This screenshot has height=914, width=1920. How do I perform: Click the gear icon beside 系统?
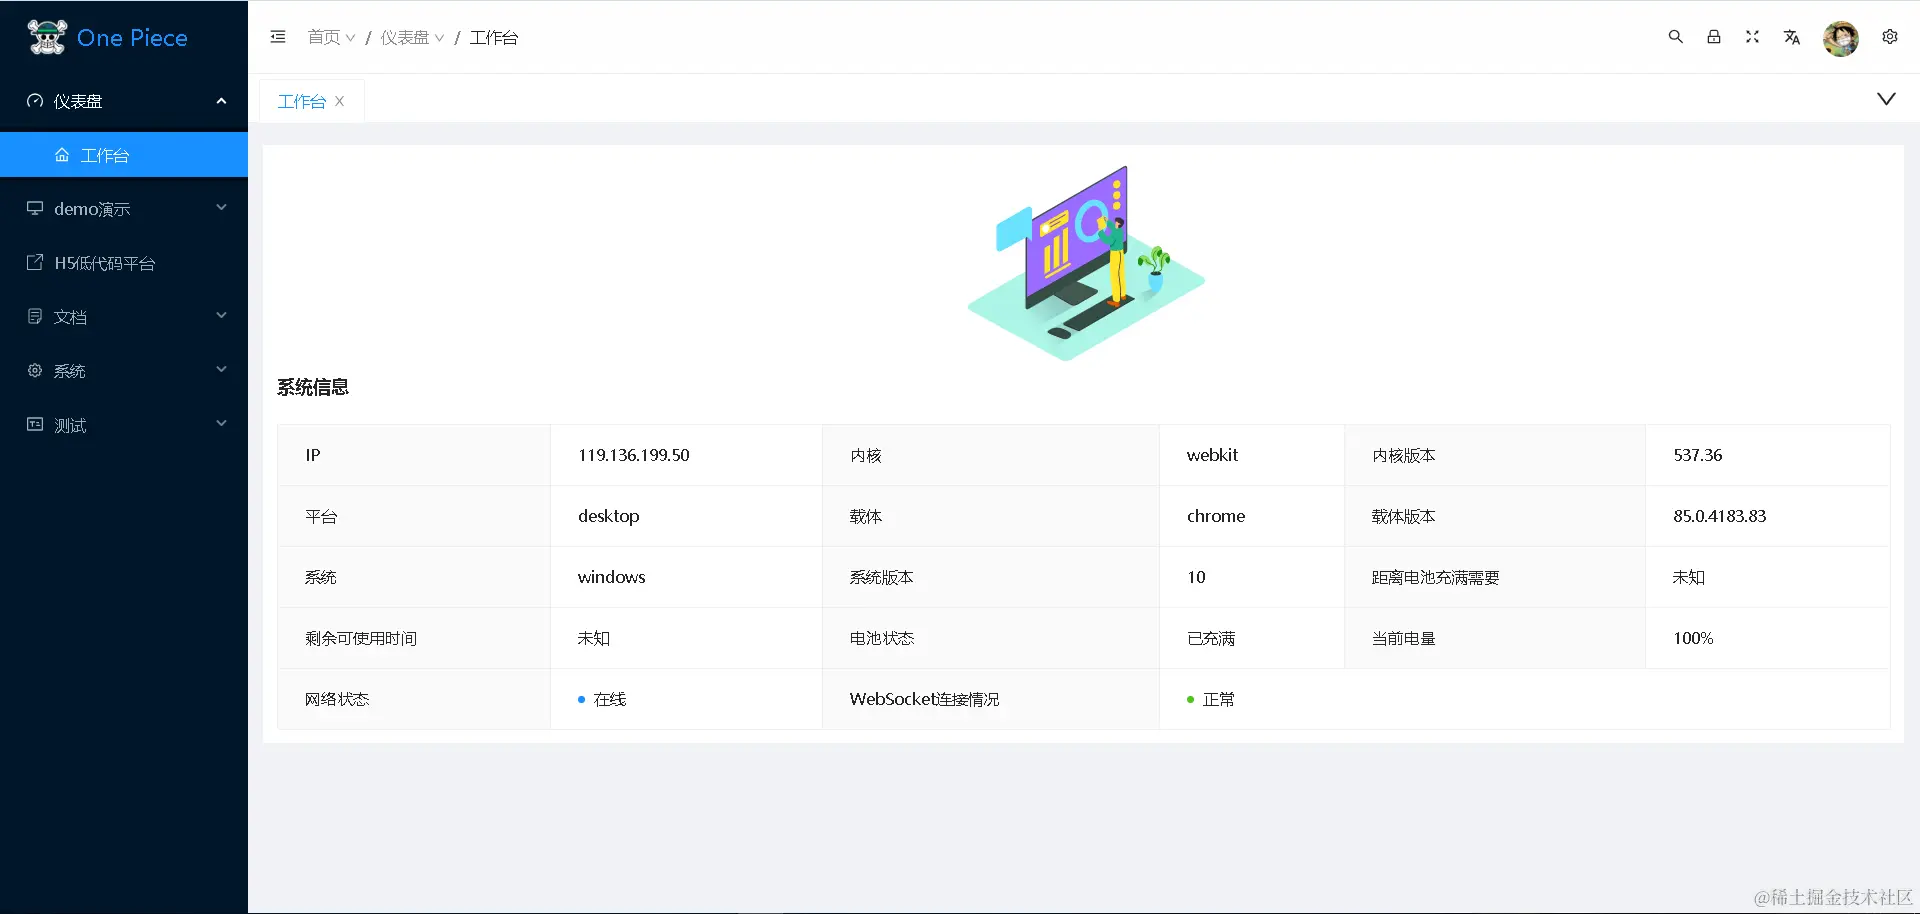(x=35, y=370)
